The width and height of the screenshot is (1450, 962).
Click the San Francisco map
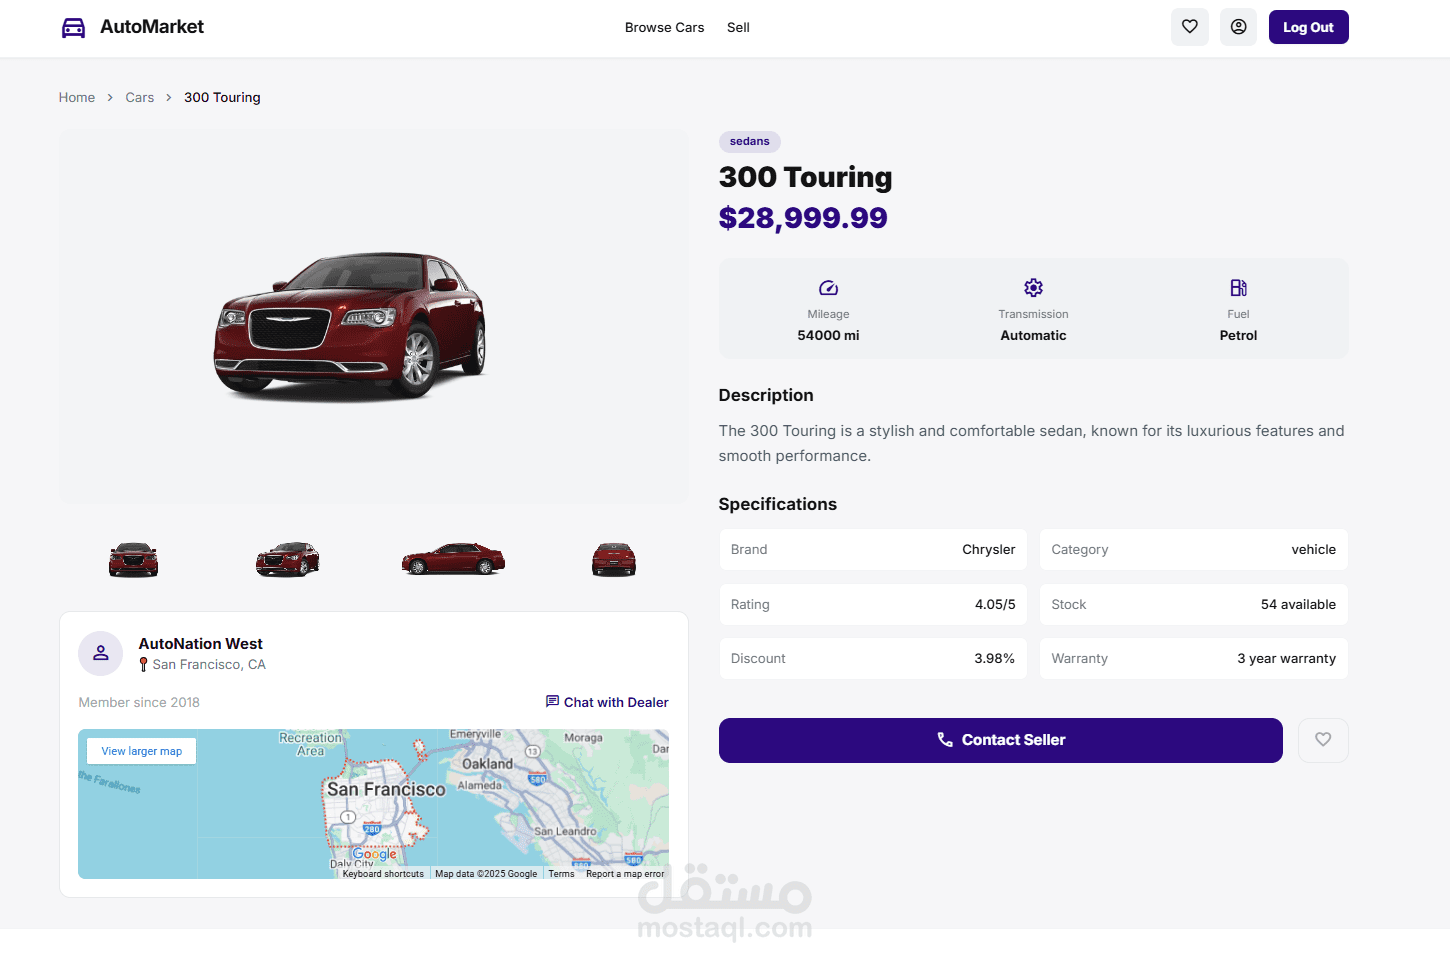[x=373, y=804]
